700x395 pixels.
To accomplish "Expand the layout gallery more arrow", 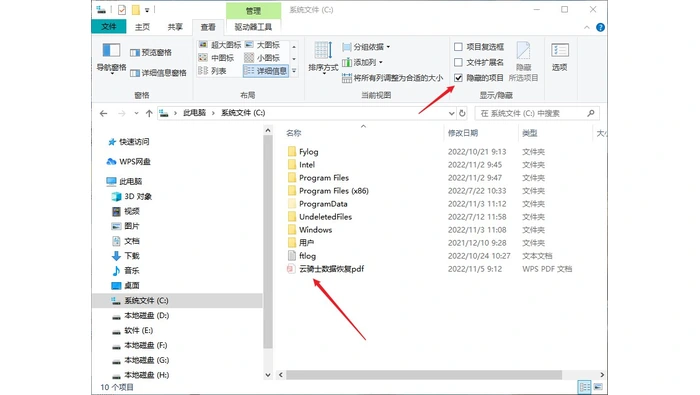I will point(294,71).
